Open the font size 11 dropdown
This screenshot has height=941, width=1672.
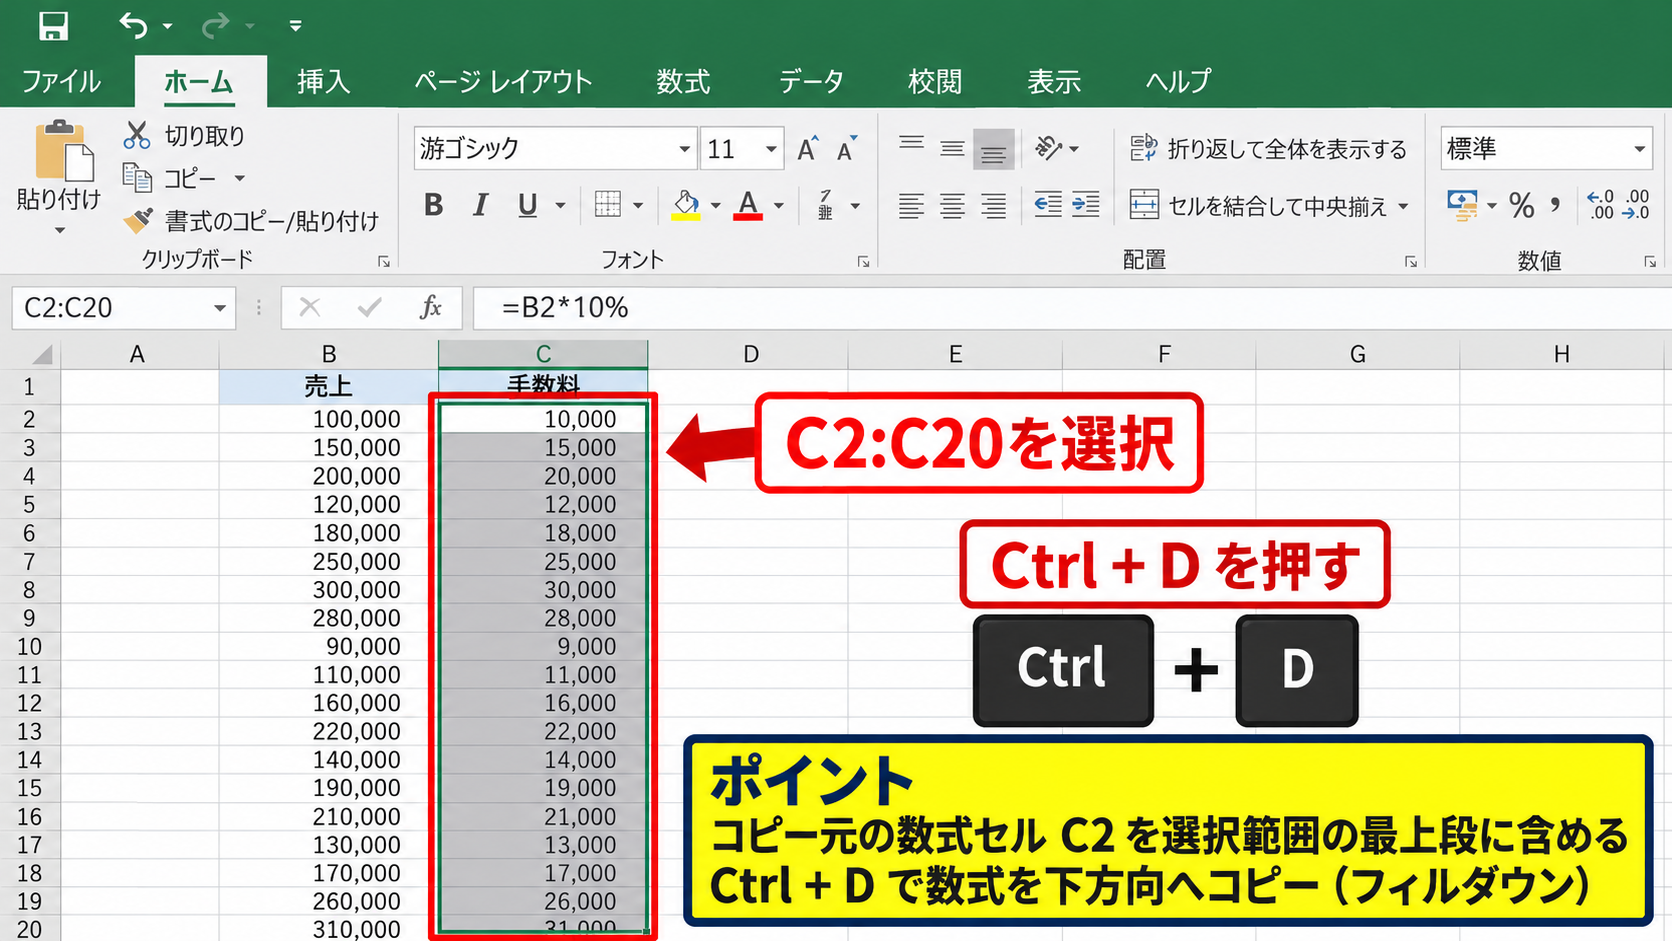[771, 149]
